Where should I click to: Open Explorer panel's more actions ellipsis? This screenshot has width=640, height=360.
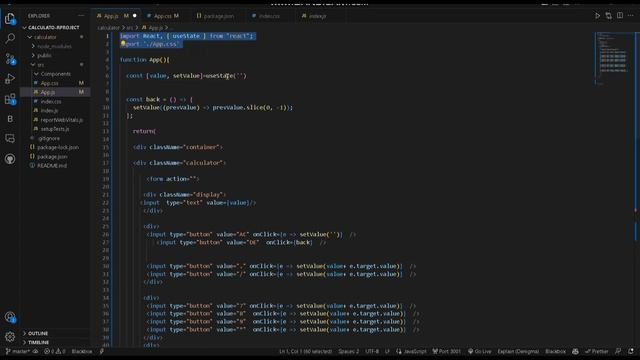[x=81, y=16]
